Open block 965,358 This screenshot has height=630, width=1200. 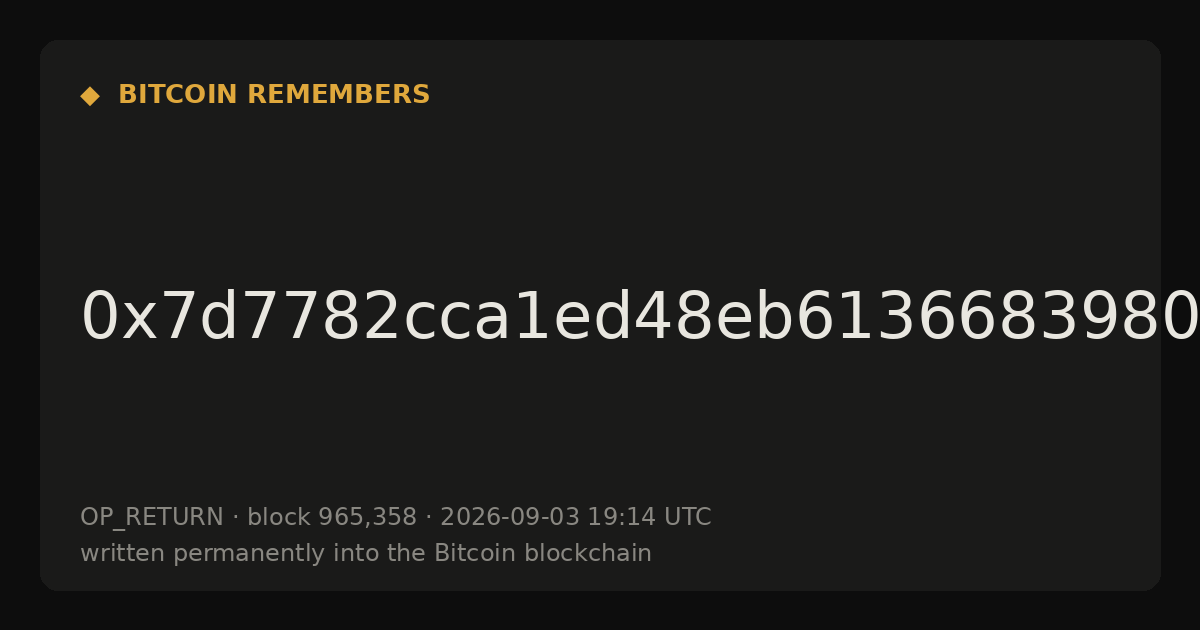[x=332, y=517]
